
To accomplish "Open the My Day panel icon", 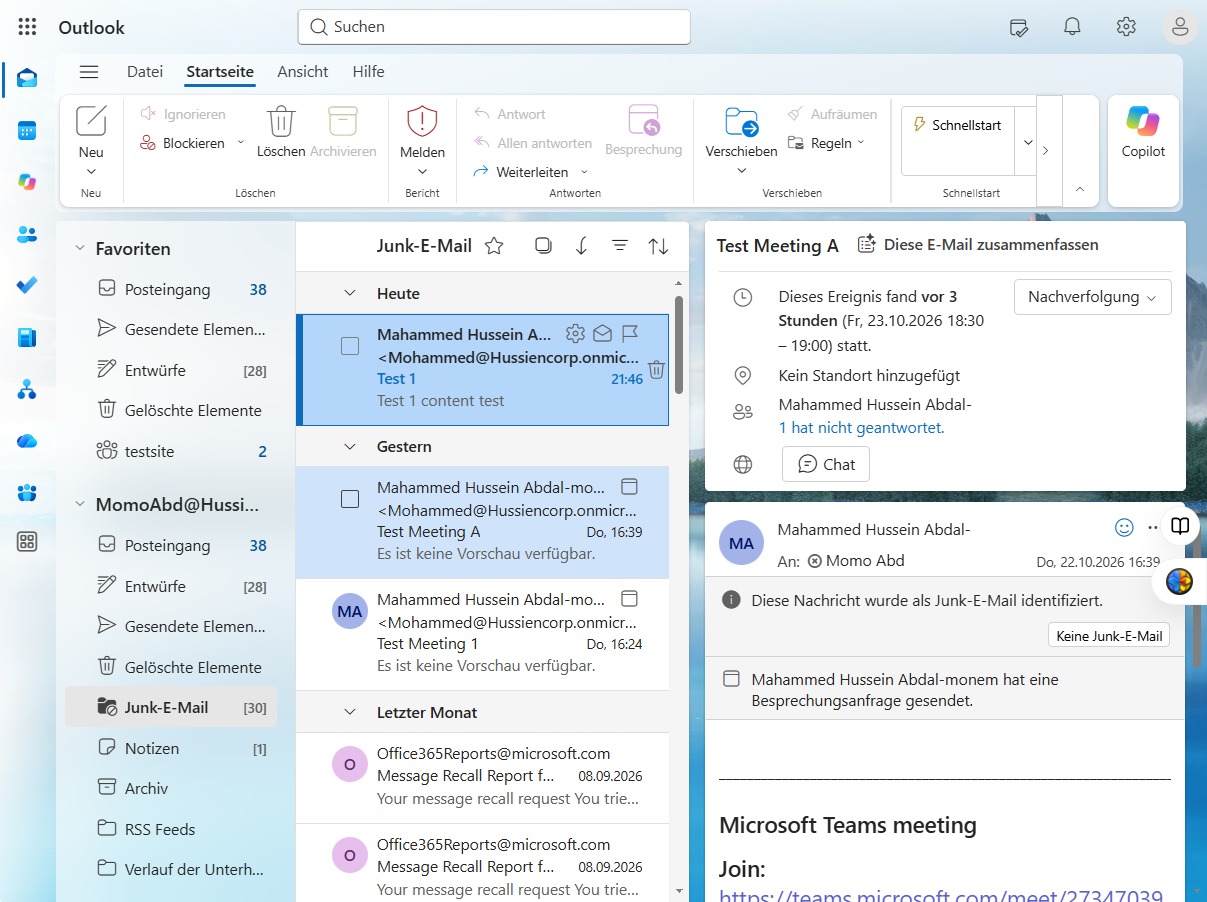I will [x=1019, y=27].
